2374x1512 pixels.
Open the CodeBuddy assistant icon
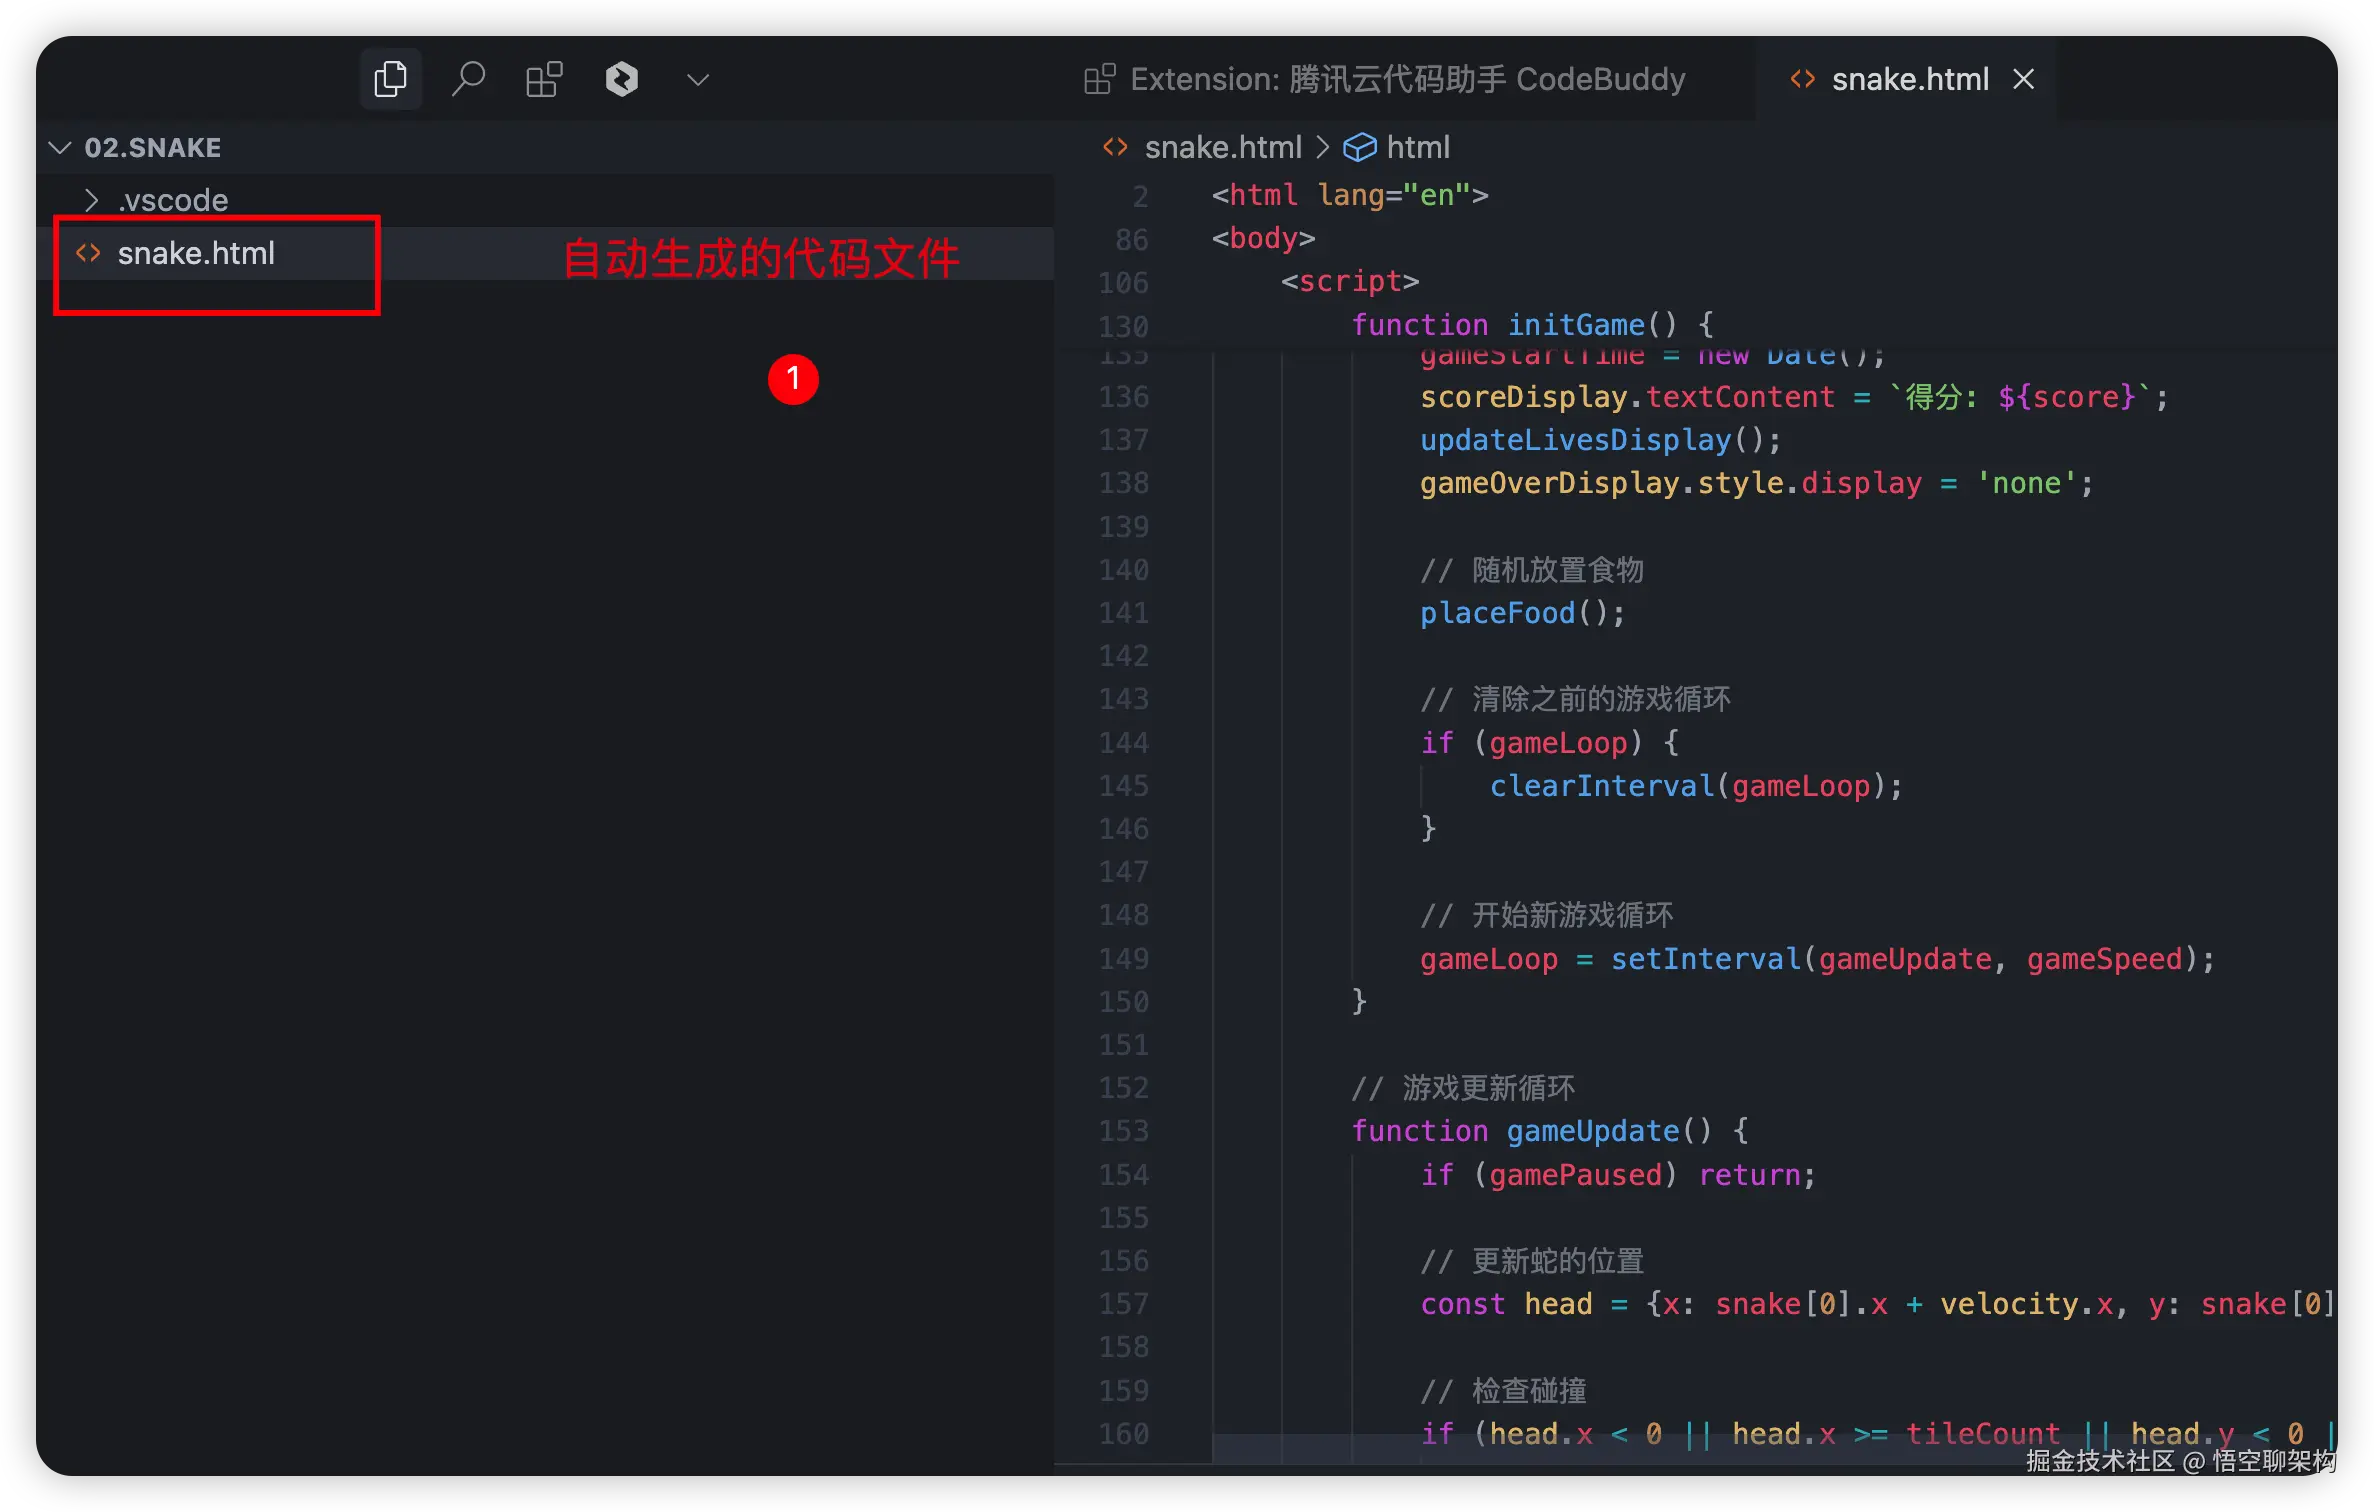(x=621, y=79)
